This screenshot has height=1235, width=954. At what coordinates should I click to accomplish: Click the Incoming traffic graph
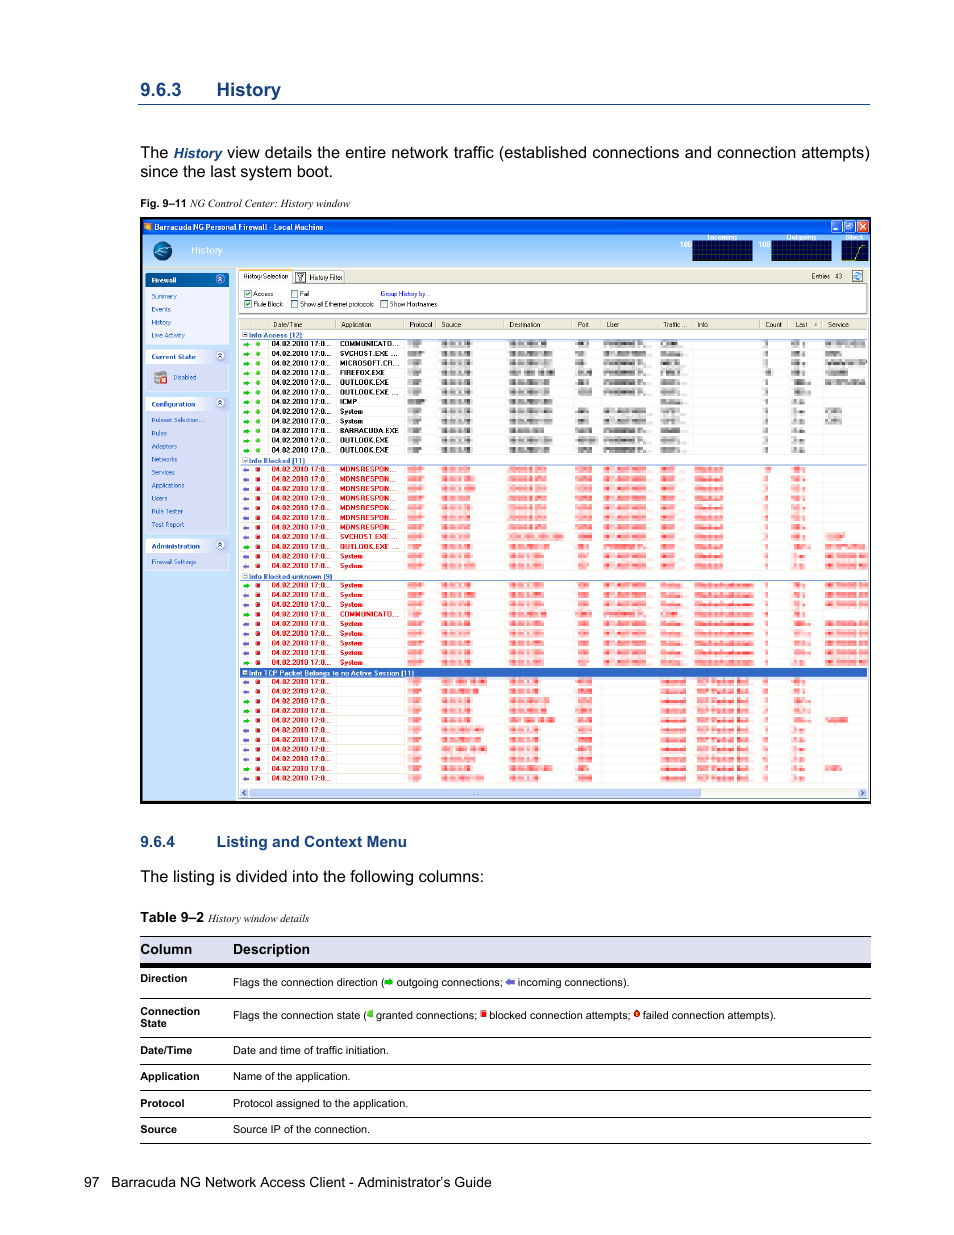[722, 250]
